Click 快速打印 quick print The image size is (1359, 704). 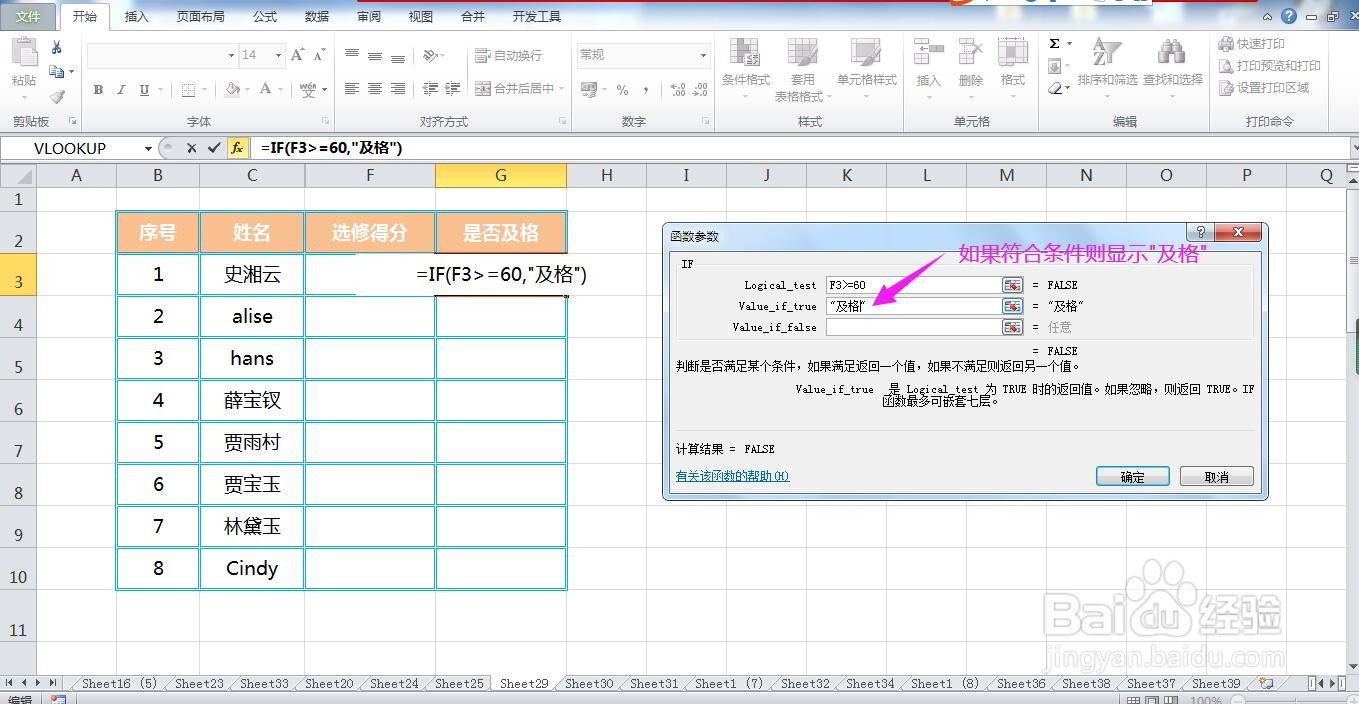coord(1251,44)
